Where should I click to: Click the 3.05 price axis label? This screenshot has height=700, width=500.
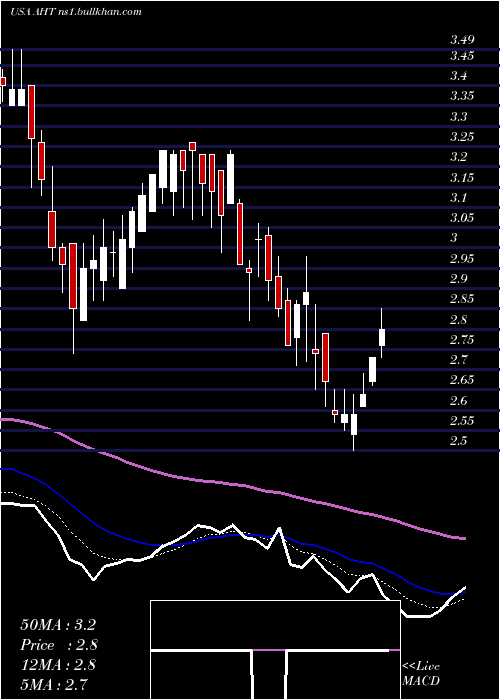pyautogui.click(x=462, y=218)
